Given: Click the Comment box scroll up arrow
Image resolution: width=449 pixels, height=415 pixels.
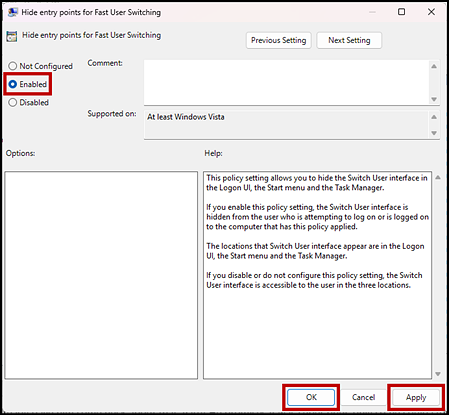Looking at the screenshot, I should coord(434,66).
